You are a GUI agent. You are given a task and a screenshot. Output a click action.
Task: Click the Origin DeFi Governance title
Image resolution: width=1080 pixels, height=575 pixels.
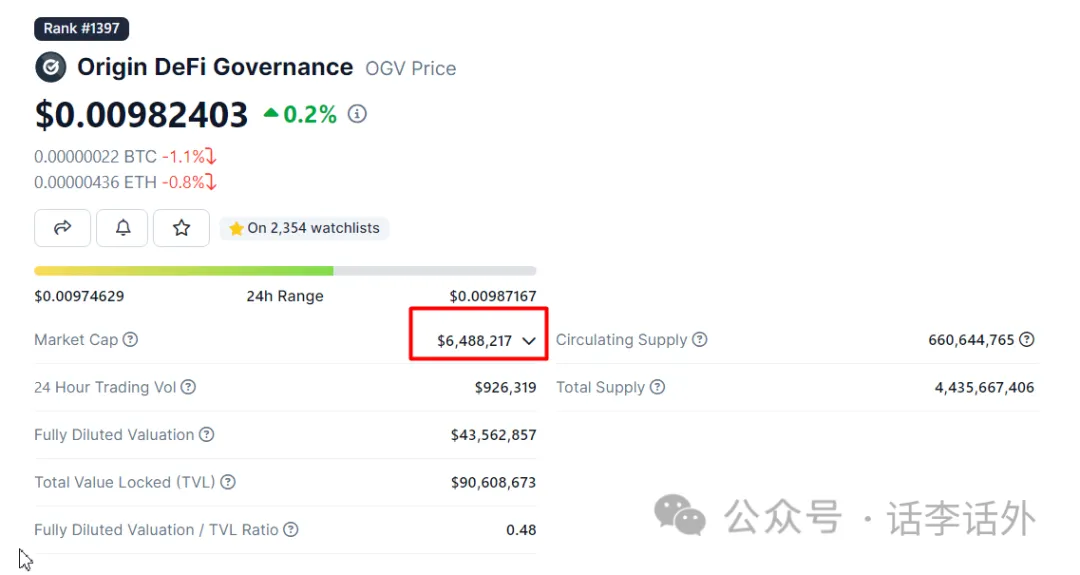point(215,67)
